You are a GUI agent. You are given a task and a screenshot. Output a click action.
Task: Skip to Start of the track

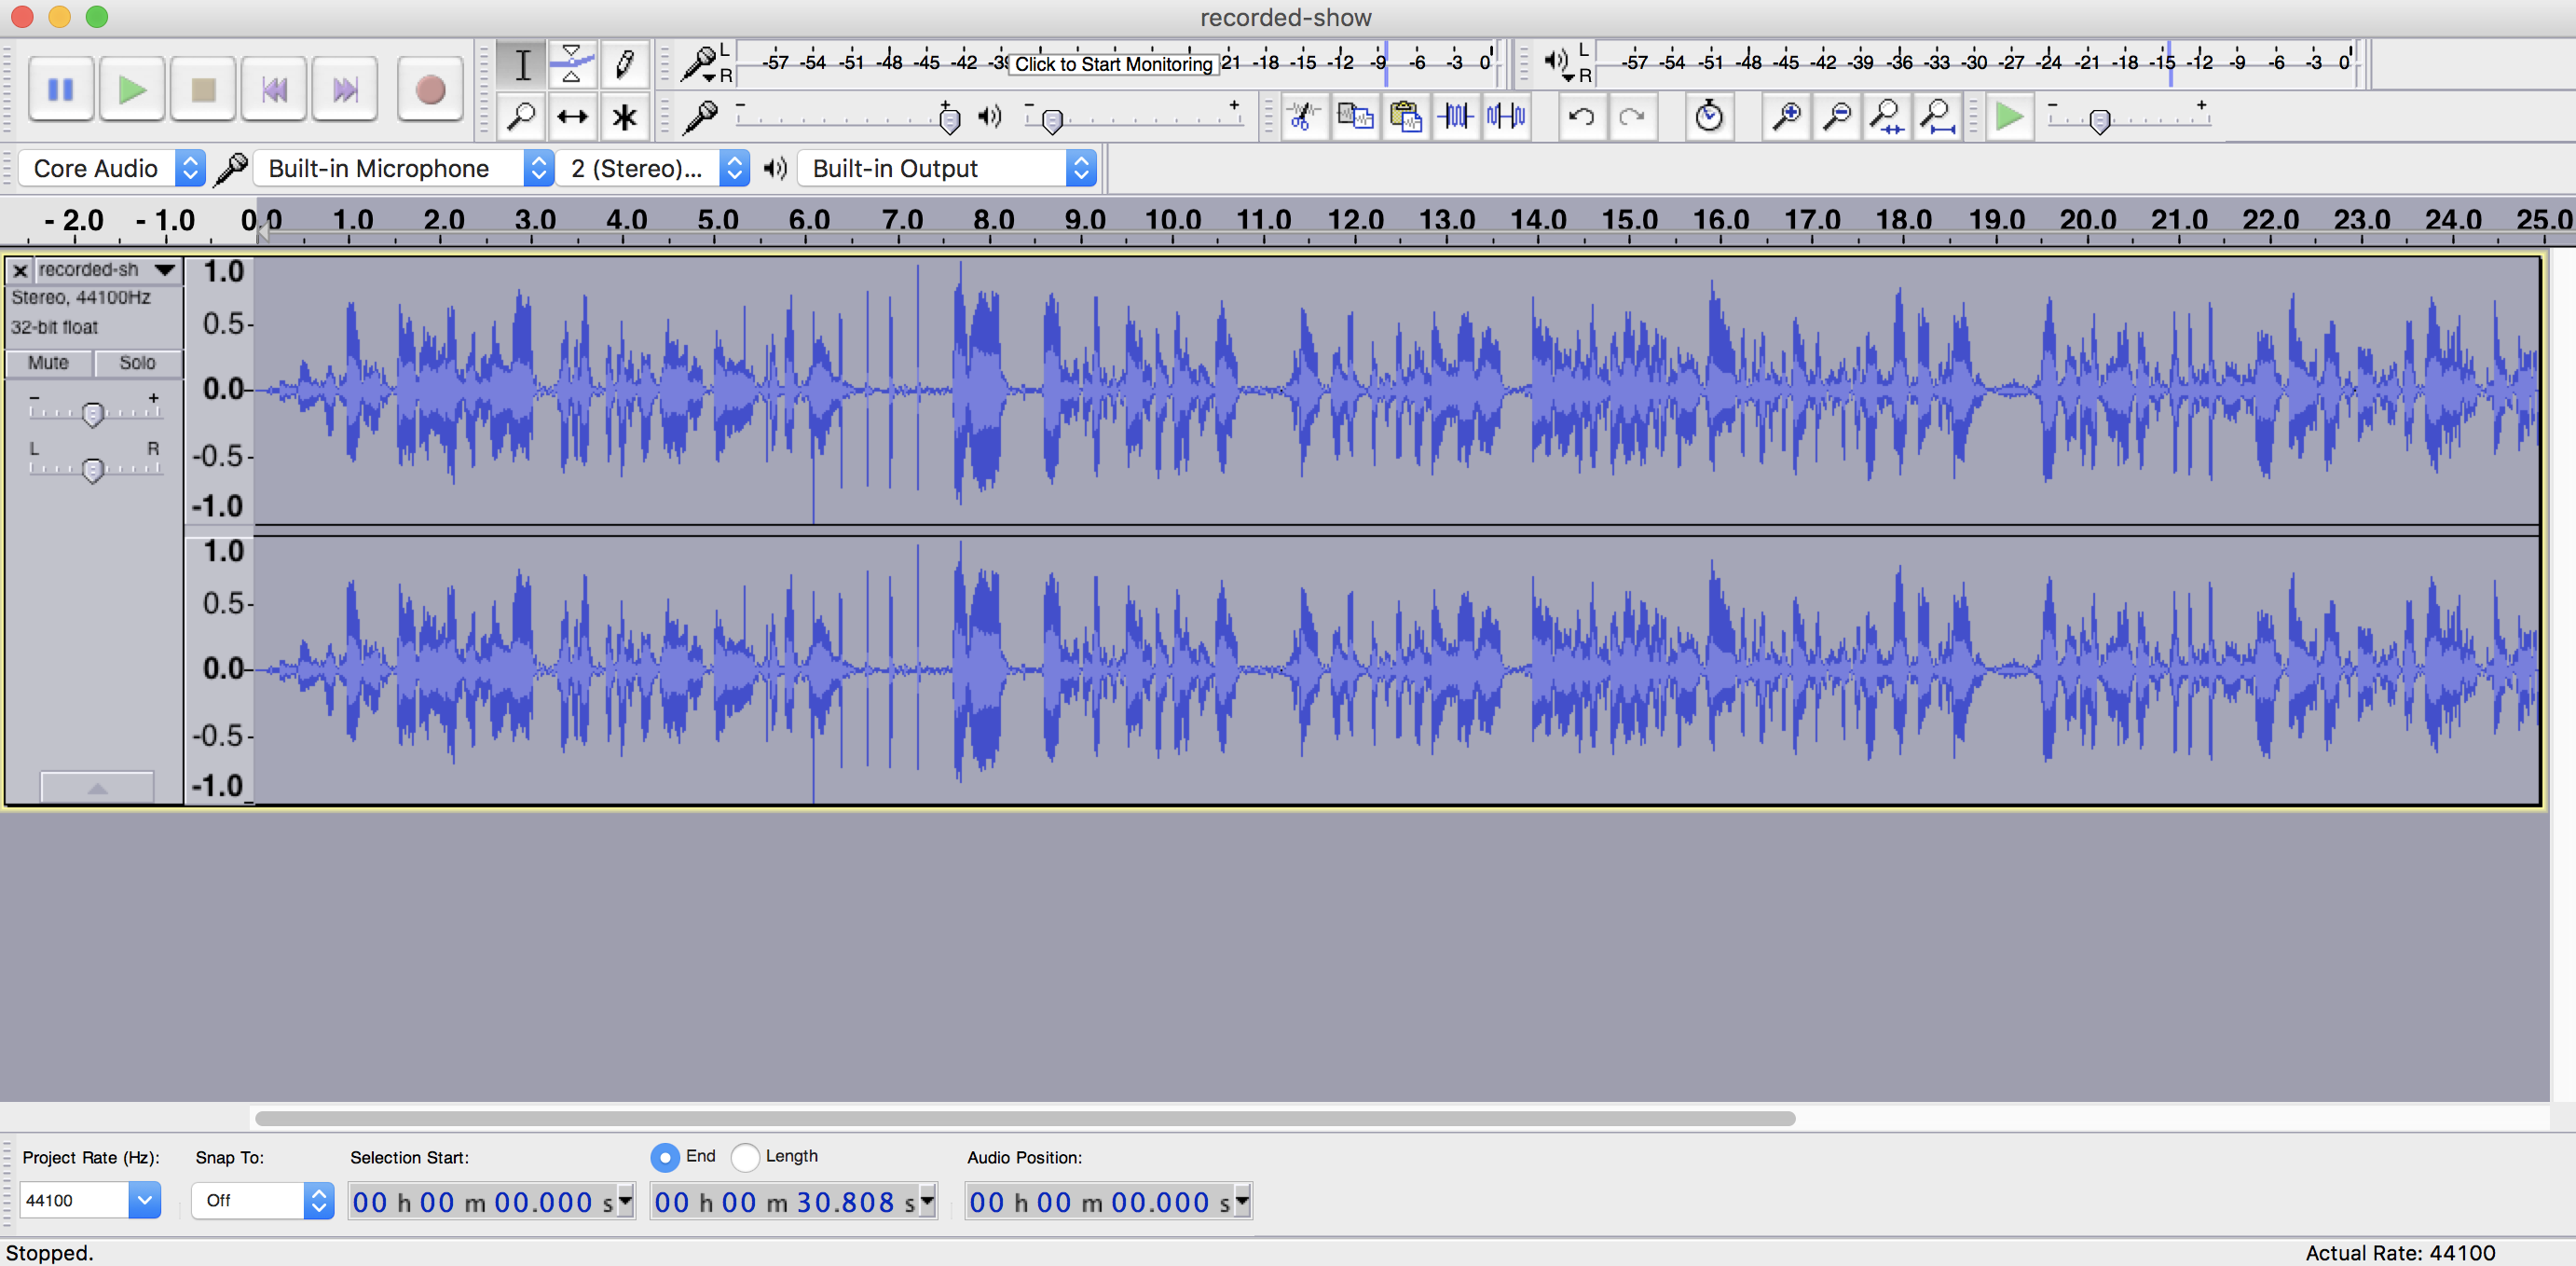coord(274,90)
